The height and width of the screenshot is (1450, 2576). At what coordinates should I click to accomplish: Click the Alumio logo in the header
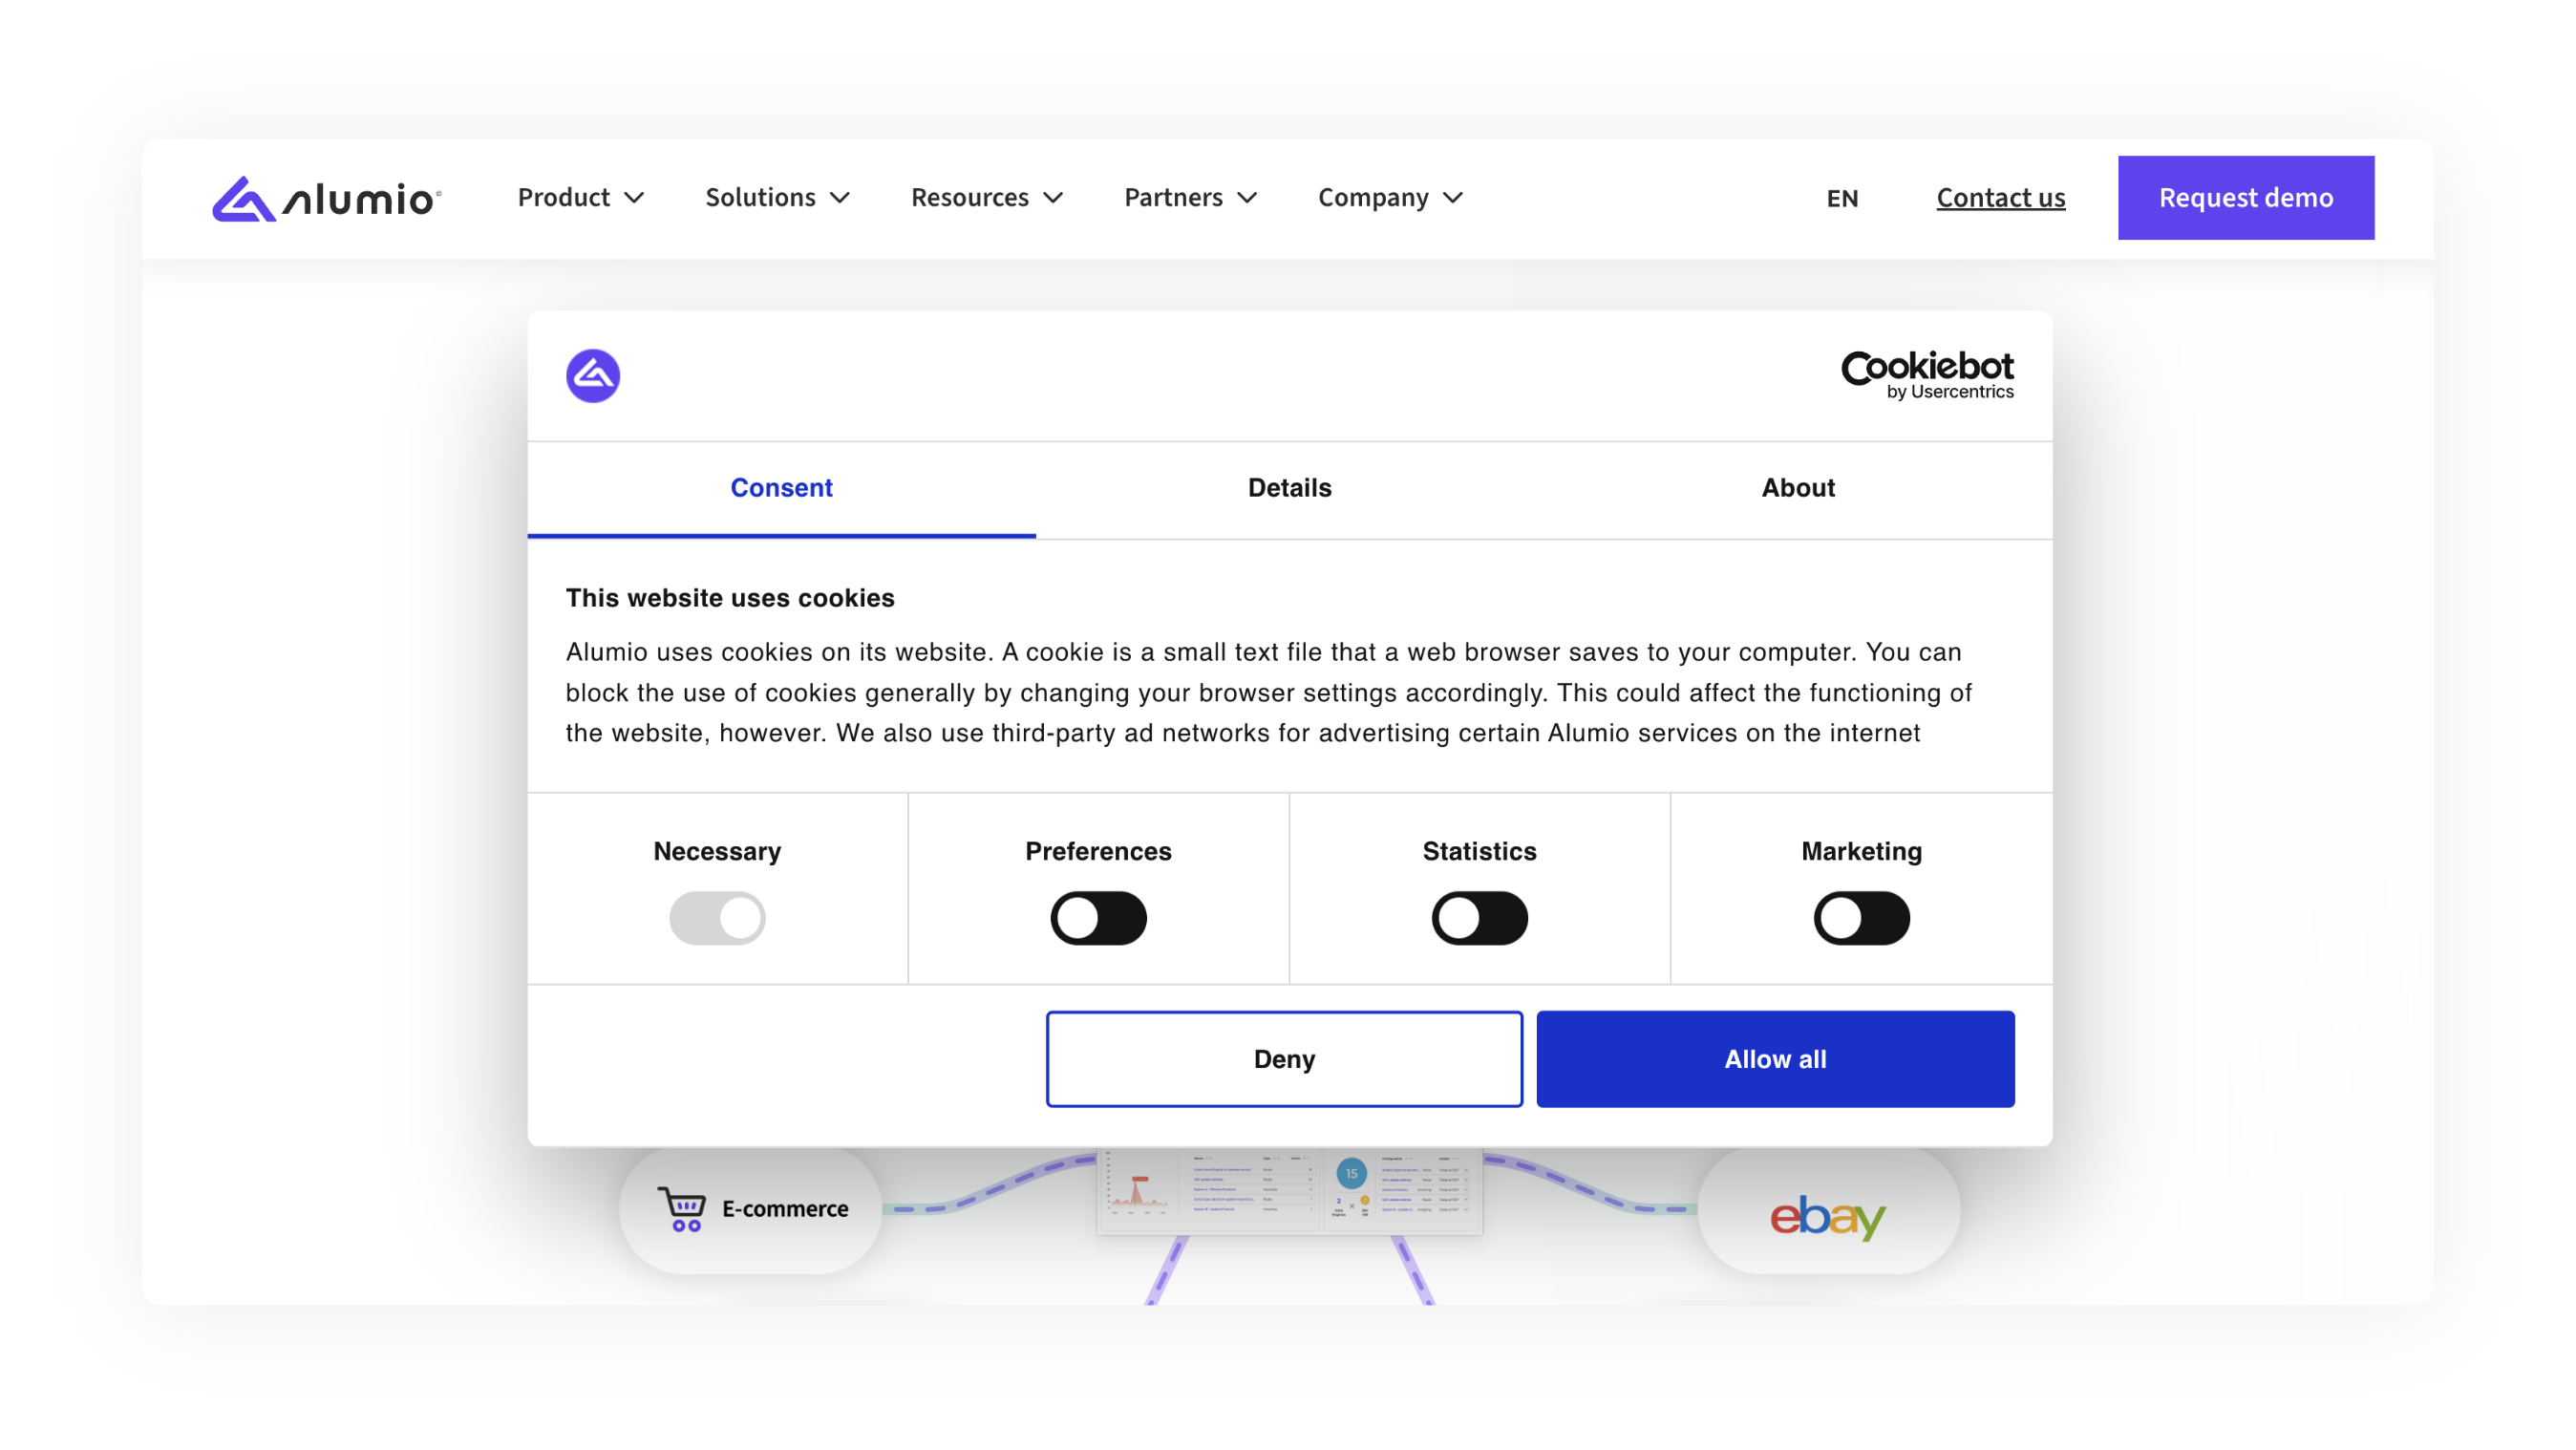[326, 198]
